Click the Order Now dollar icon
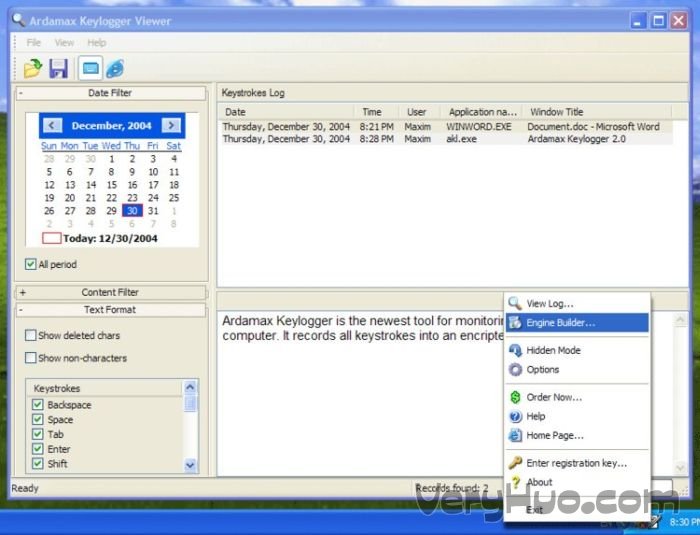700x535 pixels. point(515,397)
